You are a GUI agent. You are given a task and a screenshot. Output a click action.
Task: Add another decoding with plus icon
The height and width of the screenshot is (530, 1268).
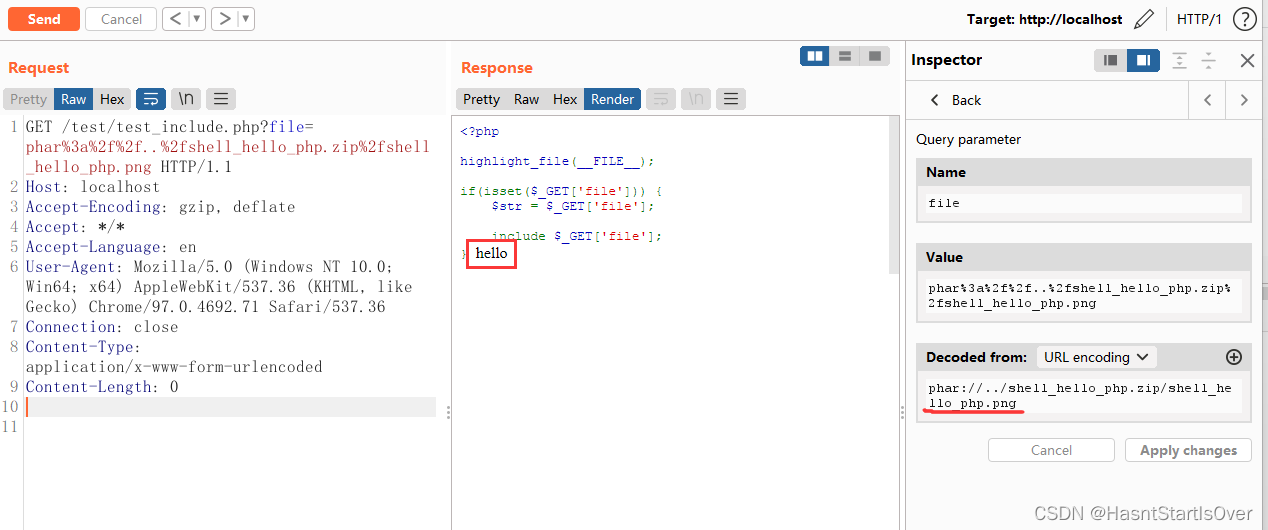click(1233, 357)
